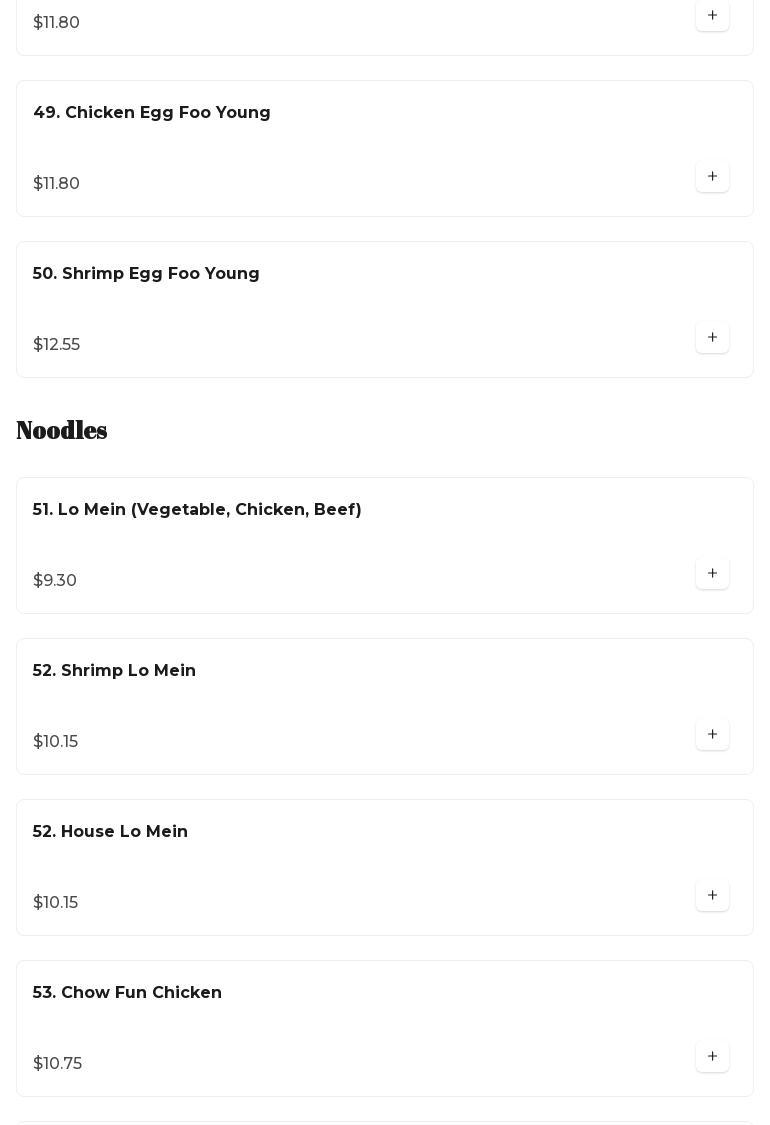Click the $12.55 price of Shrimp Egg Foo Young

coord(56,345)
